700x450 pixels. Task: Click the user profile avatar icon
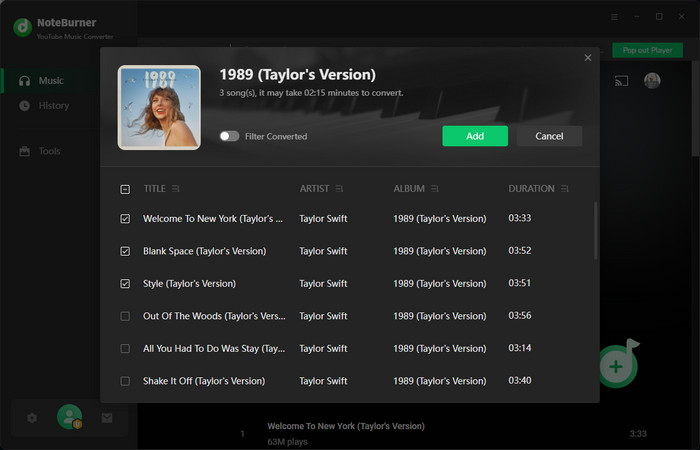[x=69, y=417]
